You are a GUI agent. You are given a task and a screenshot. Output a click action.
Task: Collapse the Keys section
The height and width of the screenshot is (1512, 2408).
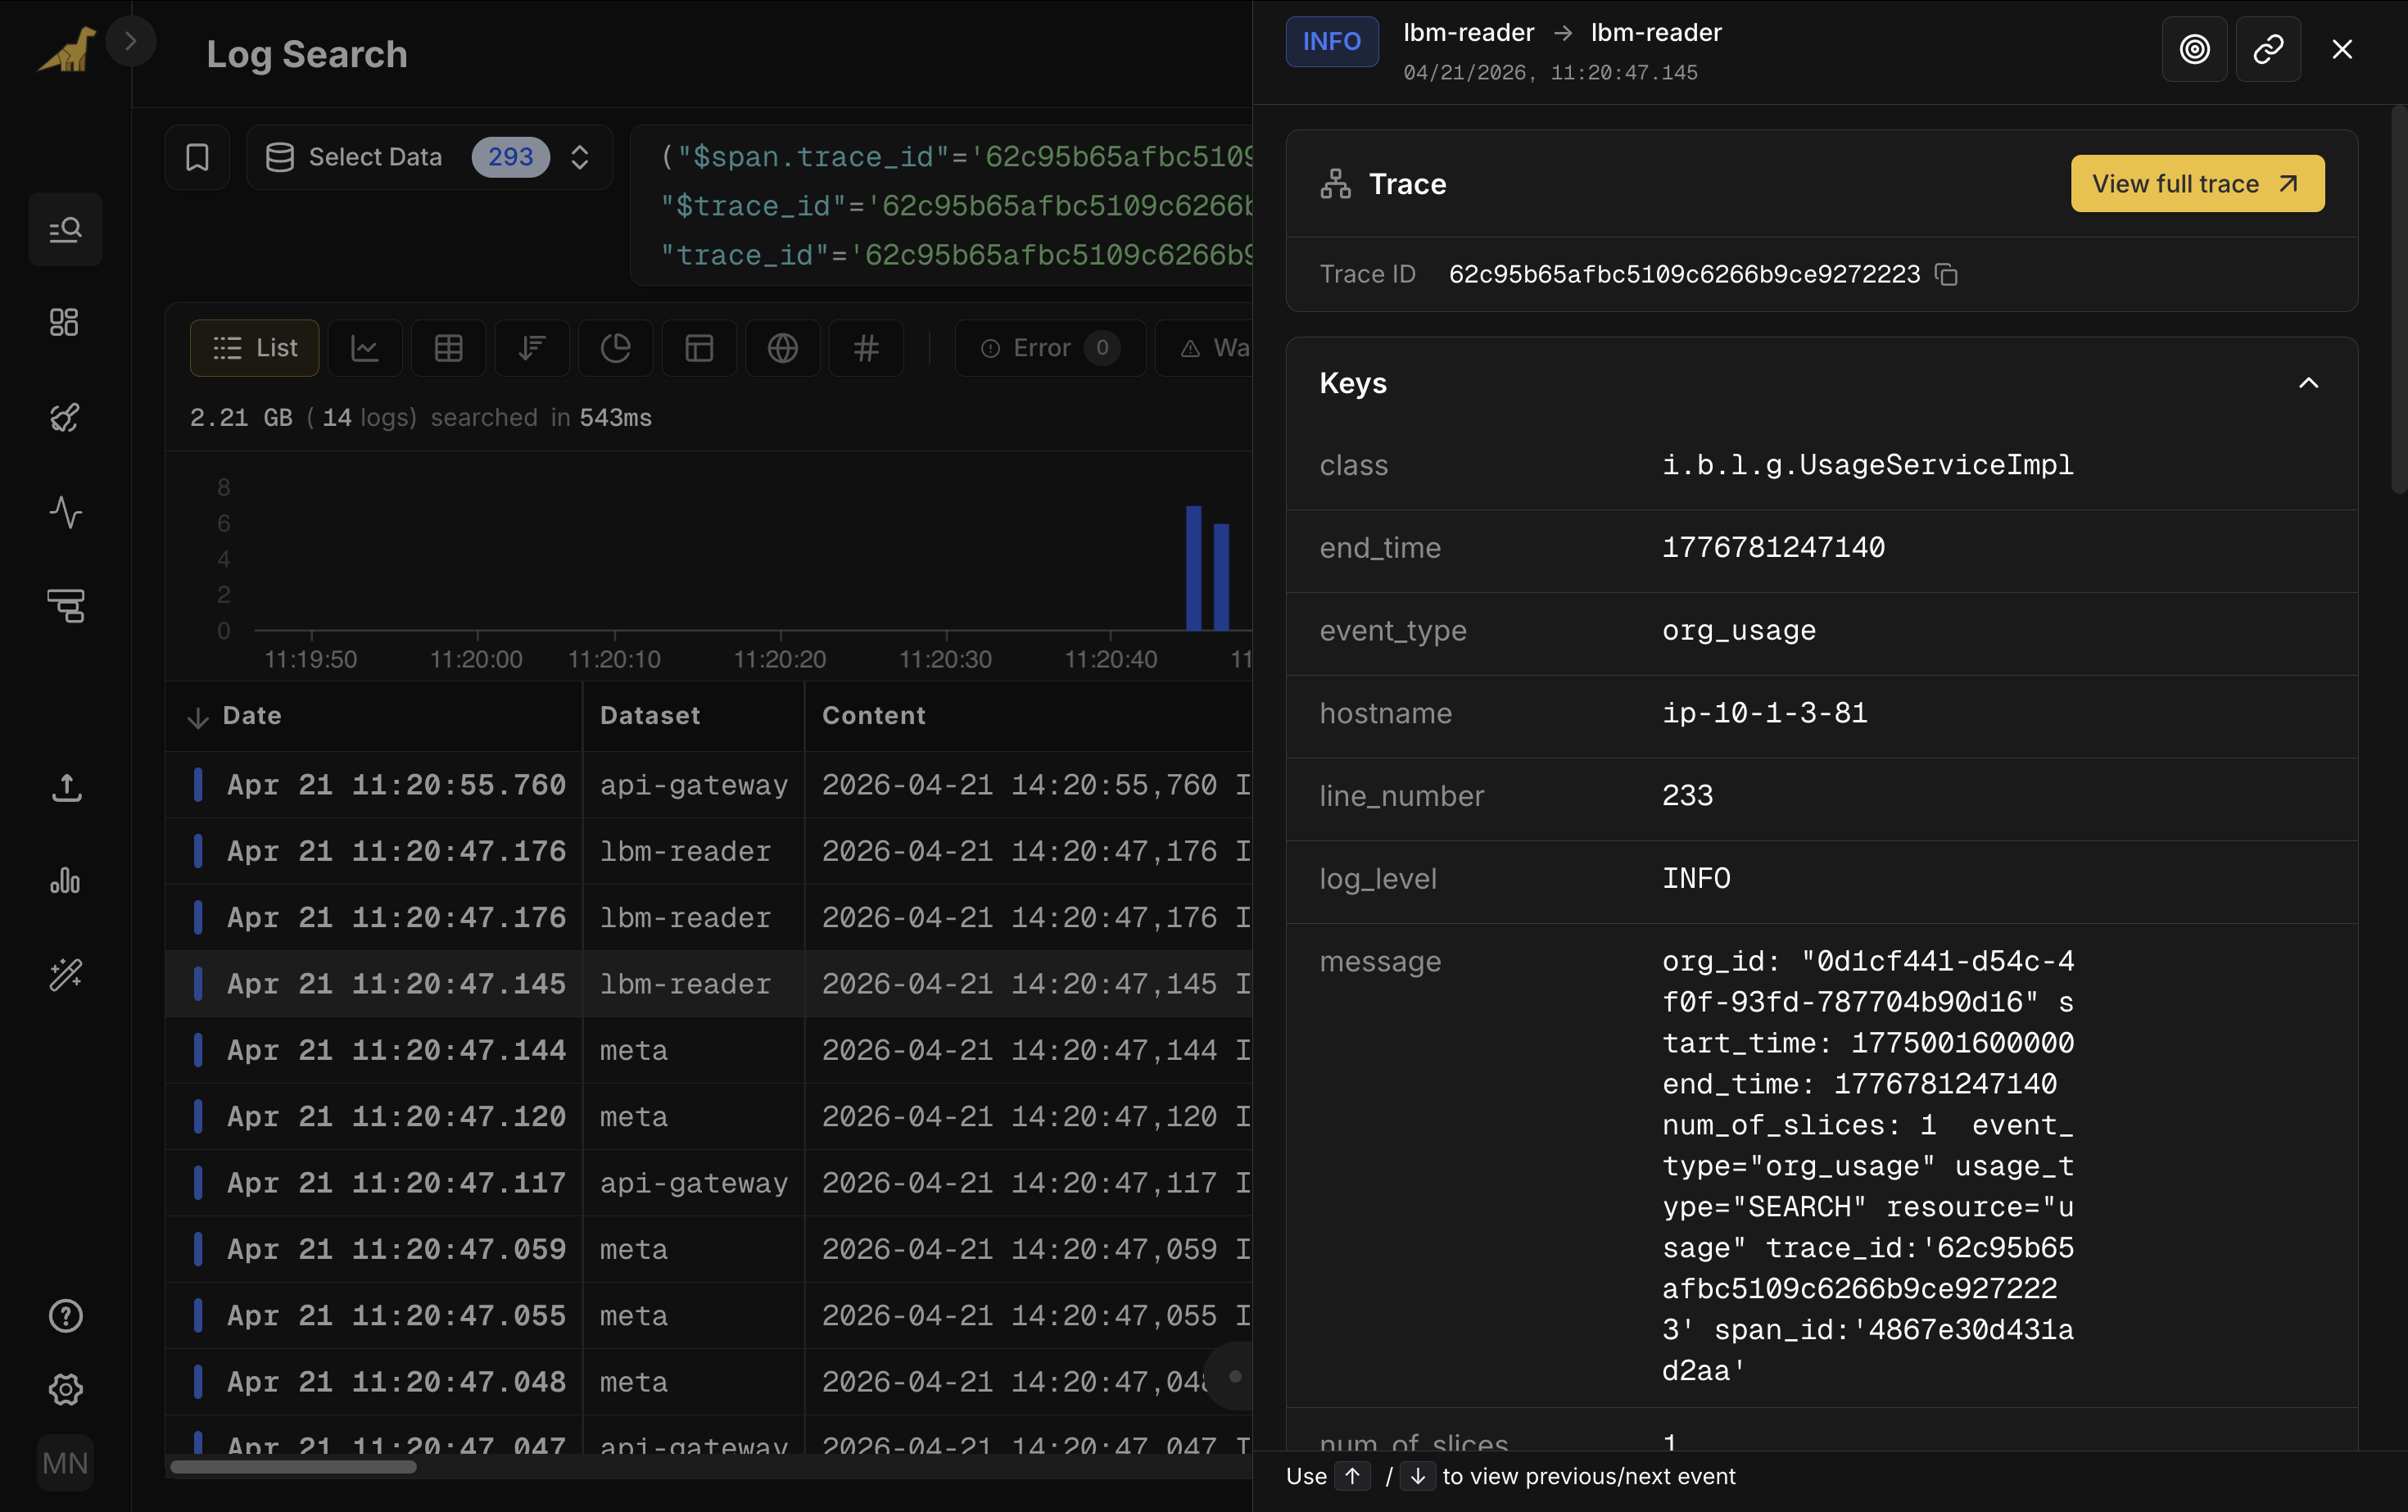tap(2308, 383)
